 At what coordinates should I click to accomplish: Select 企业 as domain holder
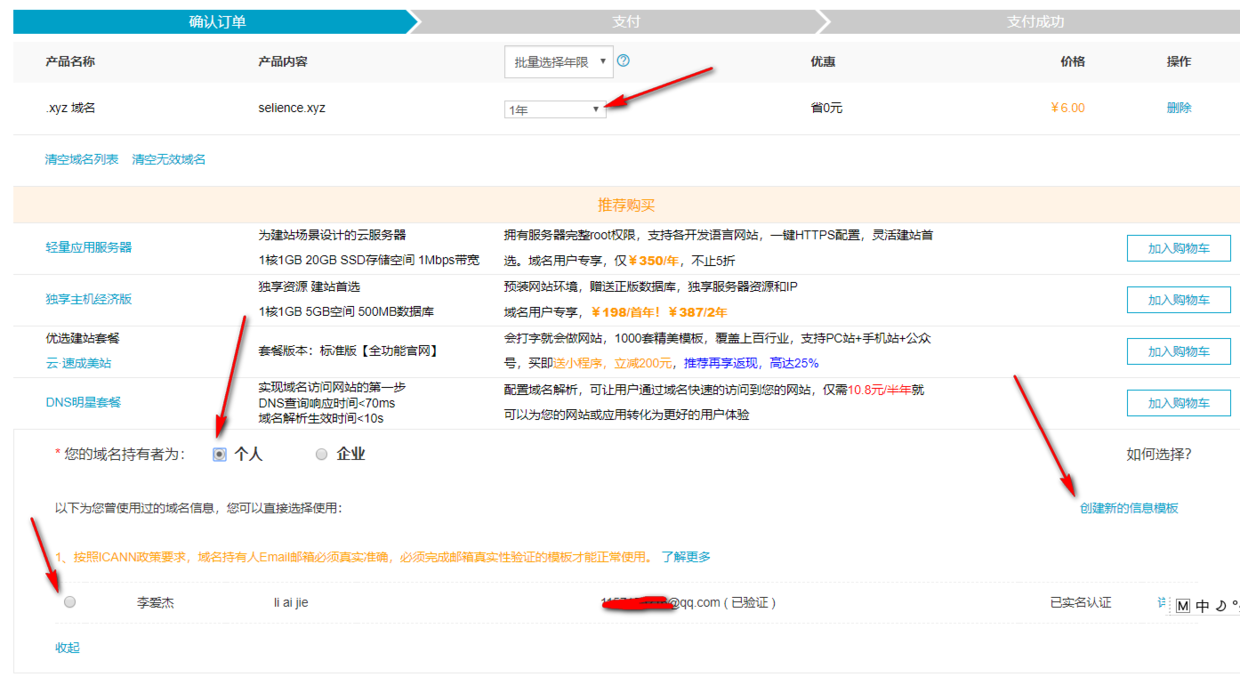[x=322, y=454]
